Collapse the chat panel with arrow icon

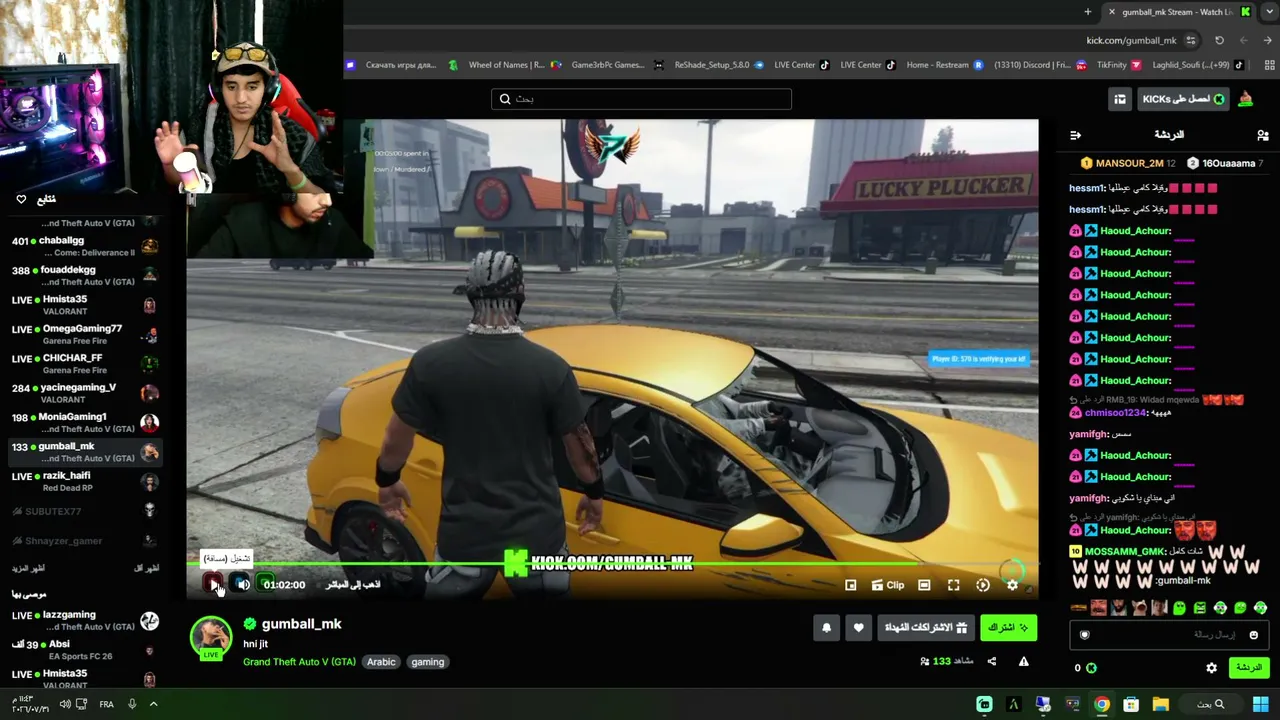[x=1075, y=135]
